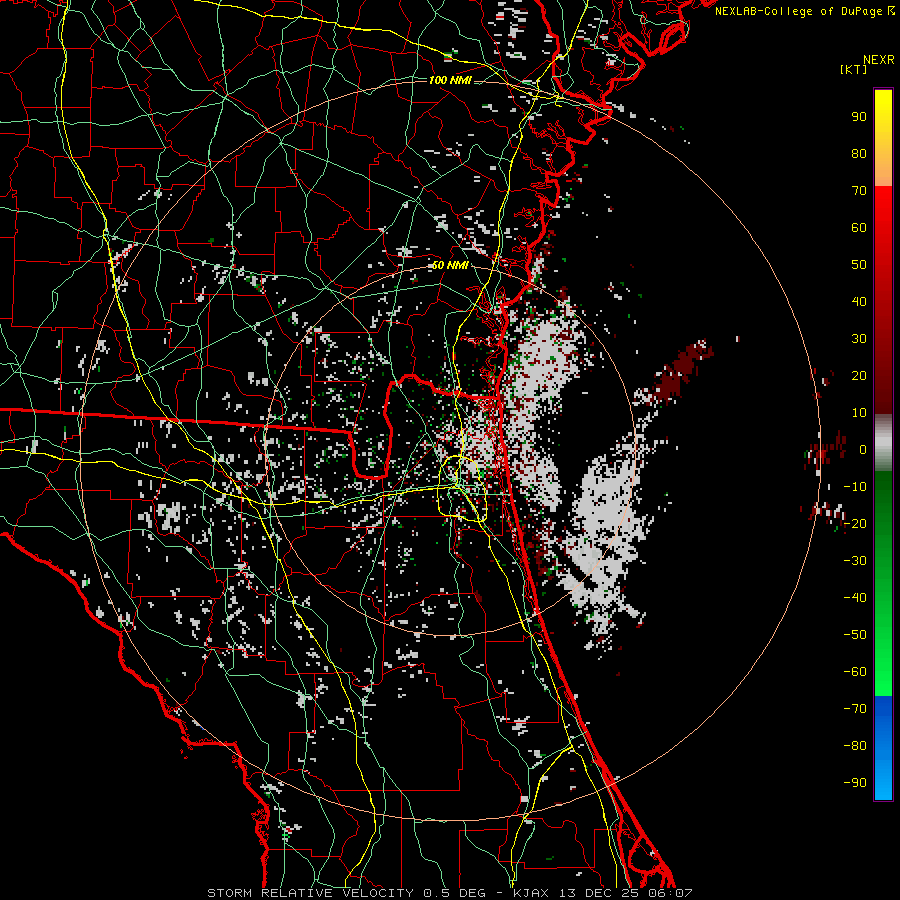Click the 50 value on velocity scale
Viewport: 900px width, 900px height.
point(859,265)
